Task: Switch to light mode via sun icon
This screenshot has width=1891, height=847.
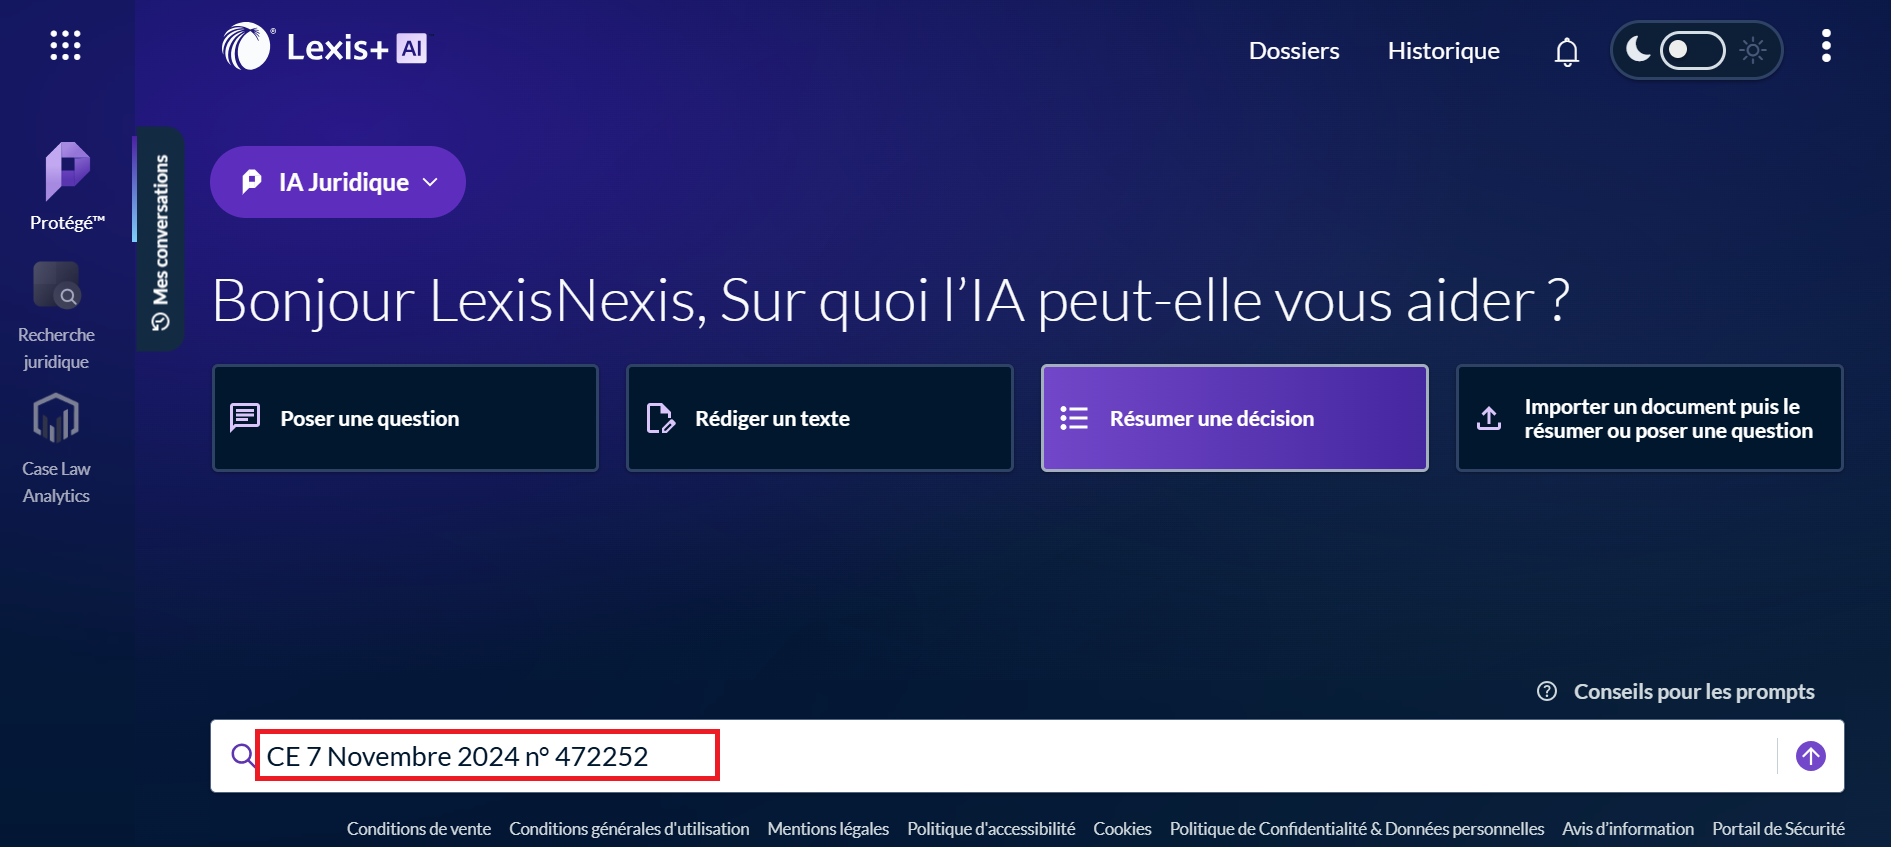Action: pyautogui.click(x=1752, y=50)
